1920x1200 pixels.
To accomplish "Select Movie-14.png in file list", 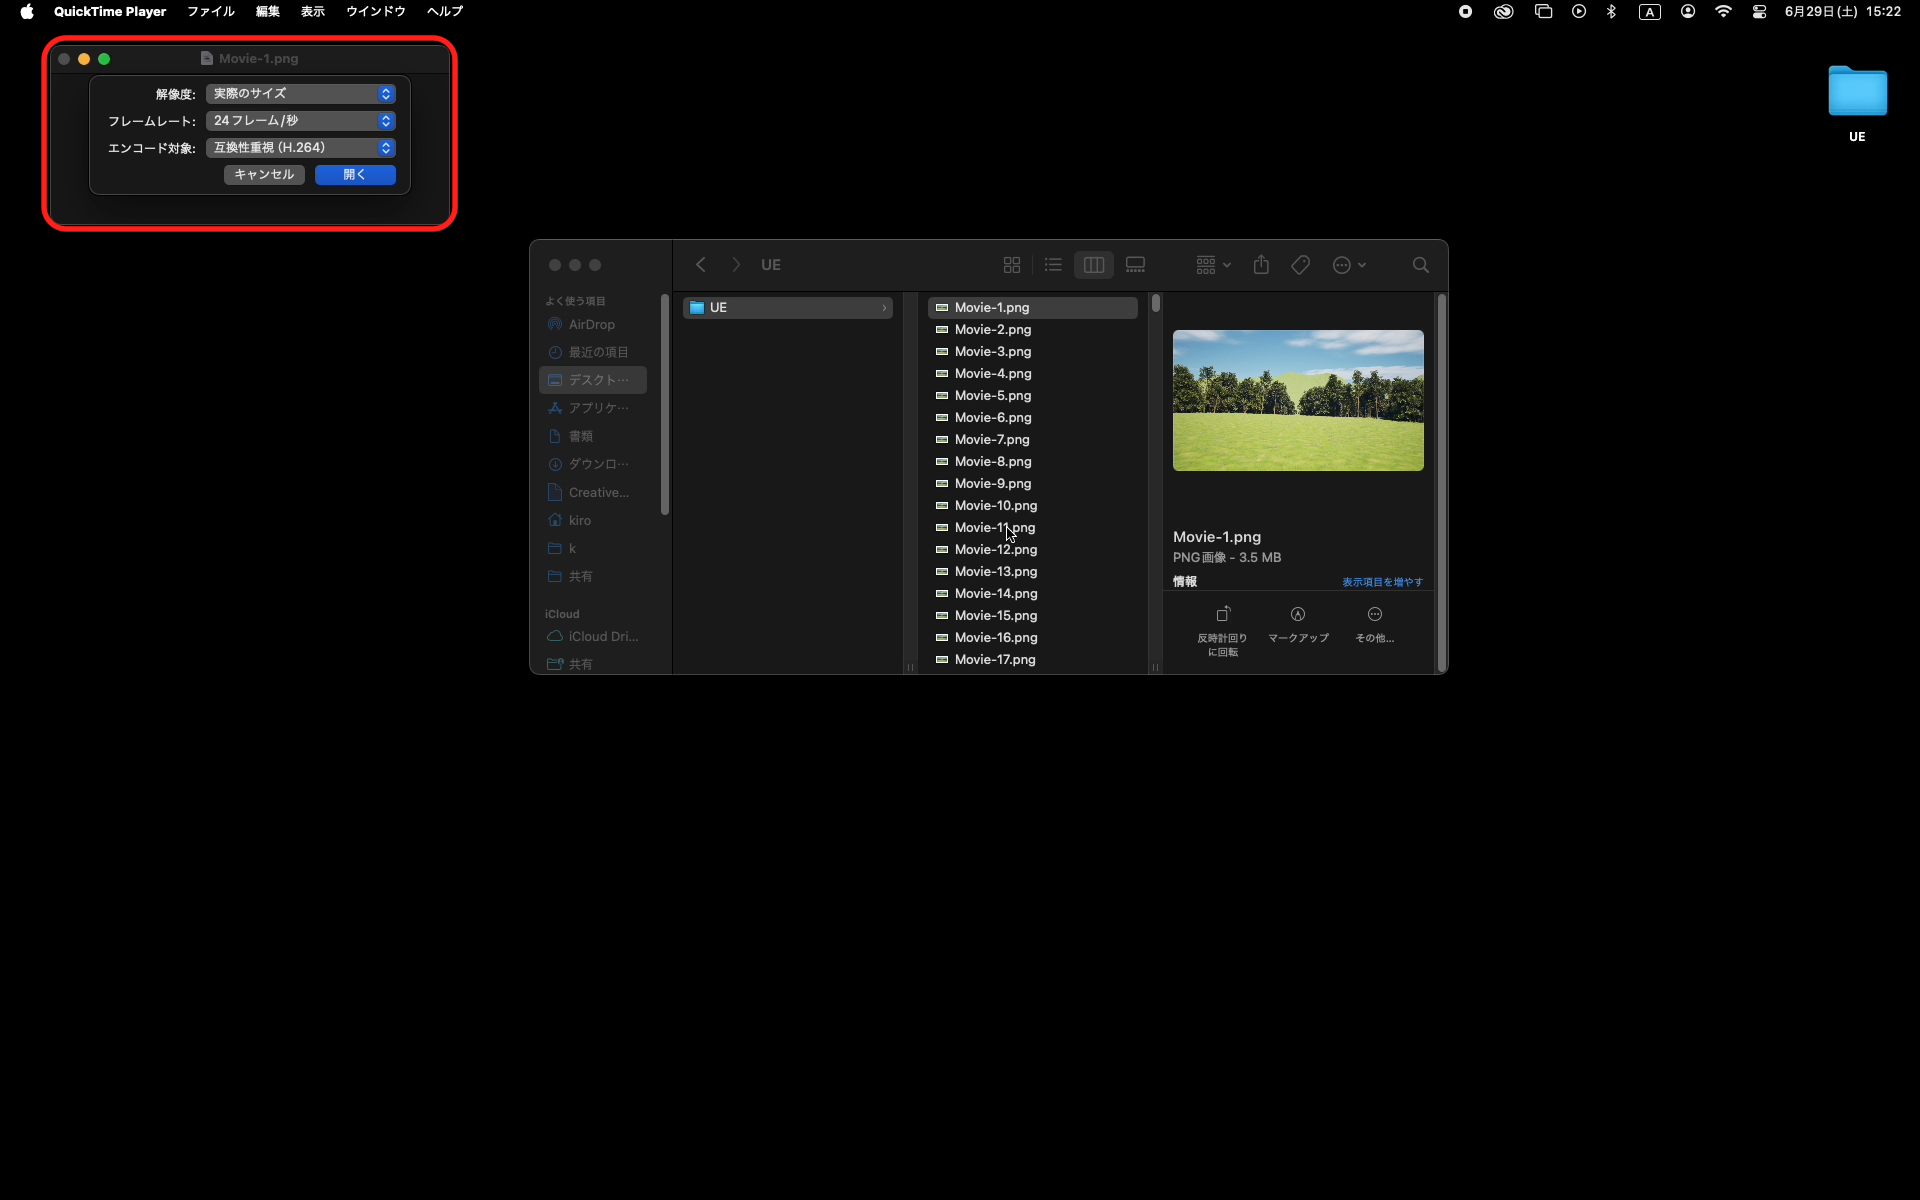I will point(1033,594).
